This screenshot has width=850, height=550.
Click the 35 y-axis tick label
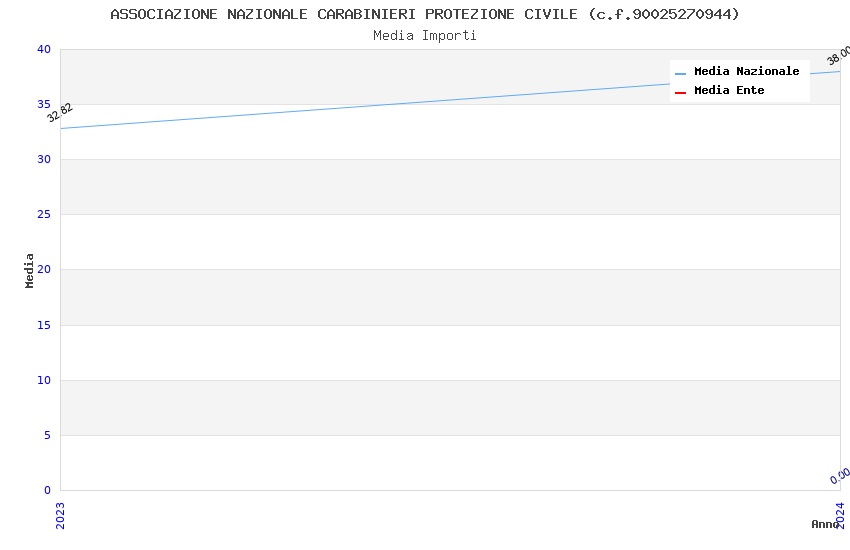(43, 105)
